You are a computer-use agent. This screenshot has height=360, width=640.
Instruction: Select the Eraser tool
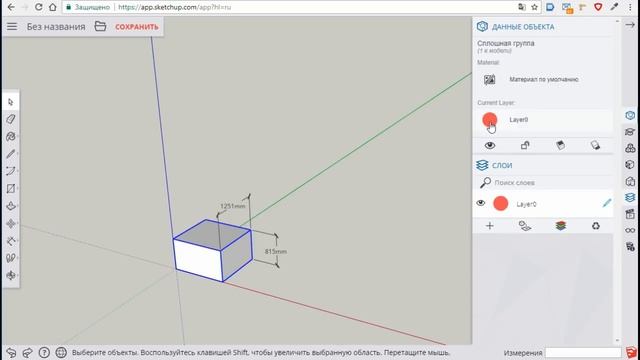coord(11,119)
